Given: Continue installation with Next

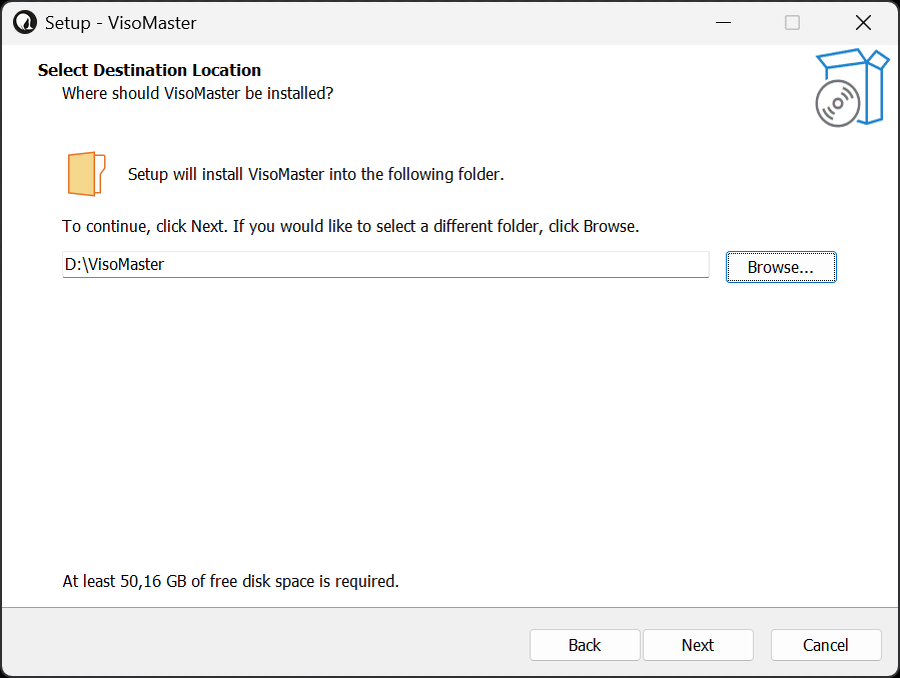Looking at the screenshot, I should tap(697, 645).
